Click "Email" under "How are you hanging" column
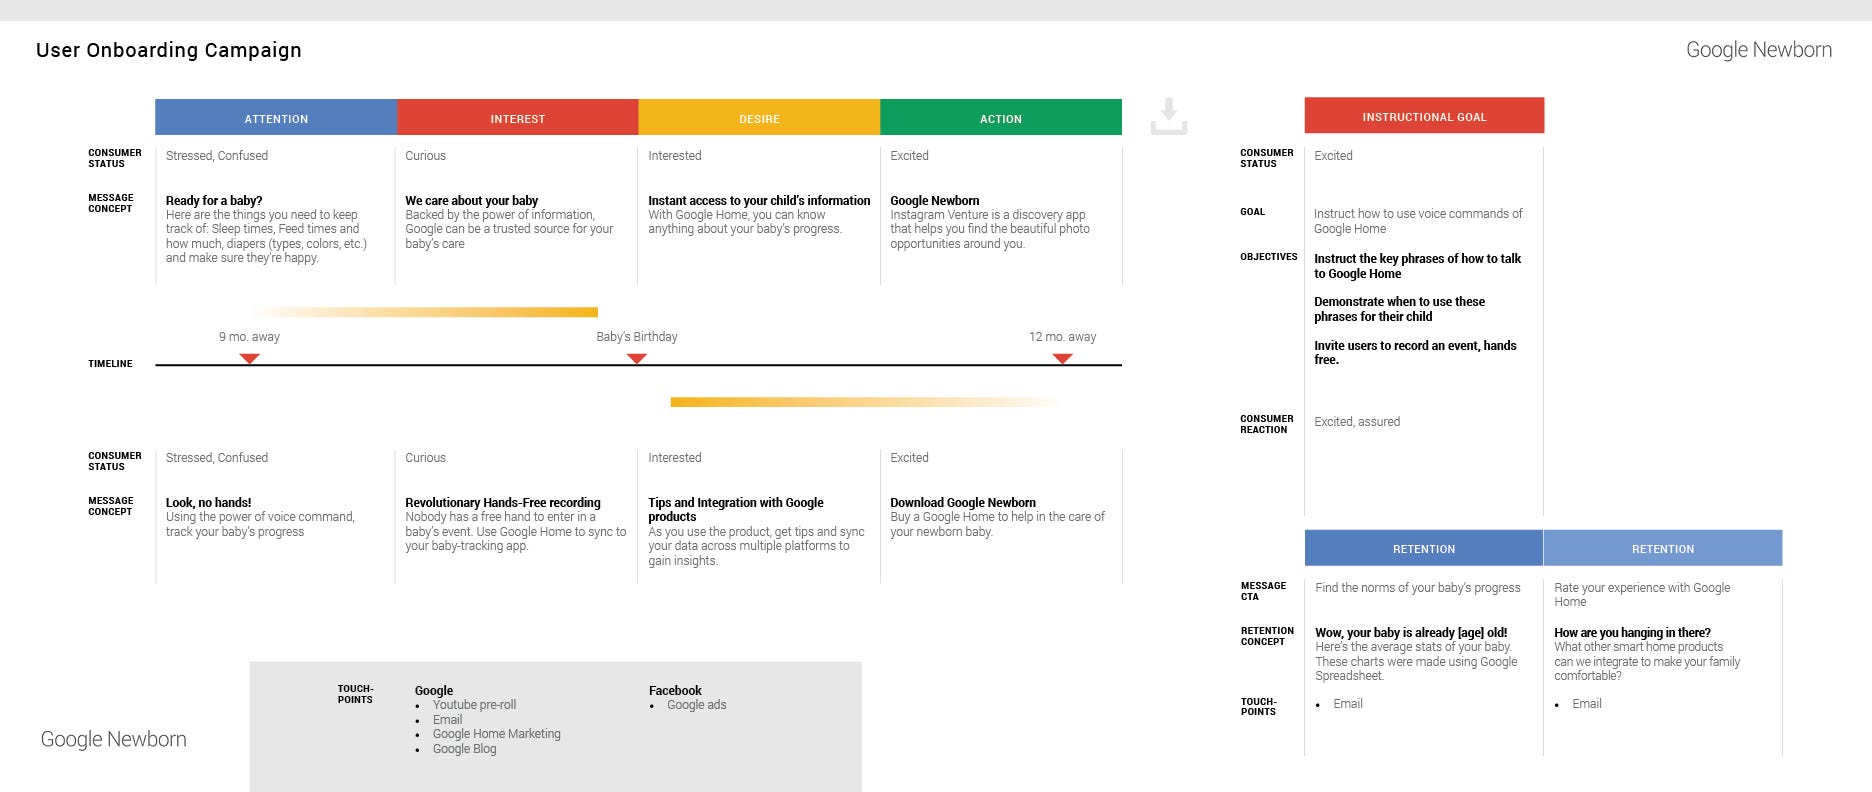 (x=1587, y=704)
